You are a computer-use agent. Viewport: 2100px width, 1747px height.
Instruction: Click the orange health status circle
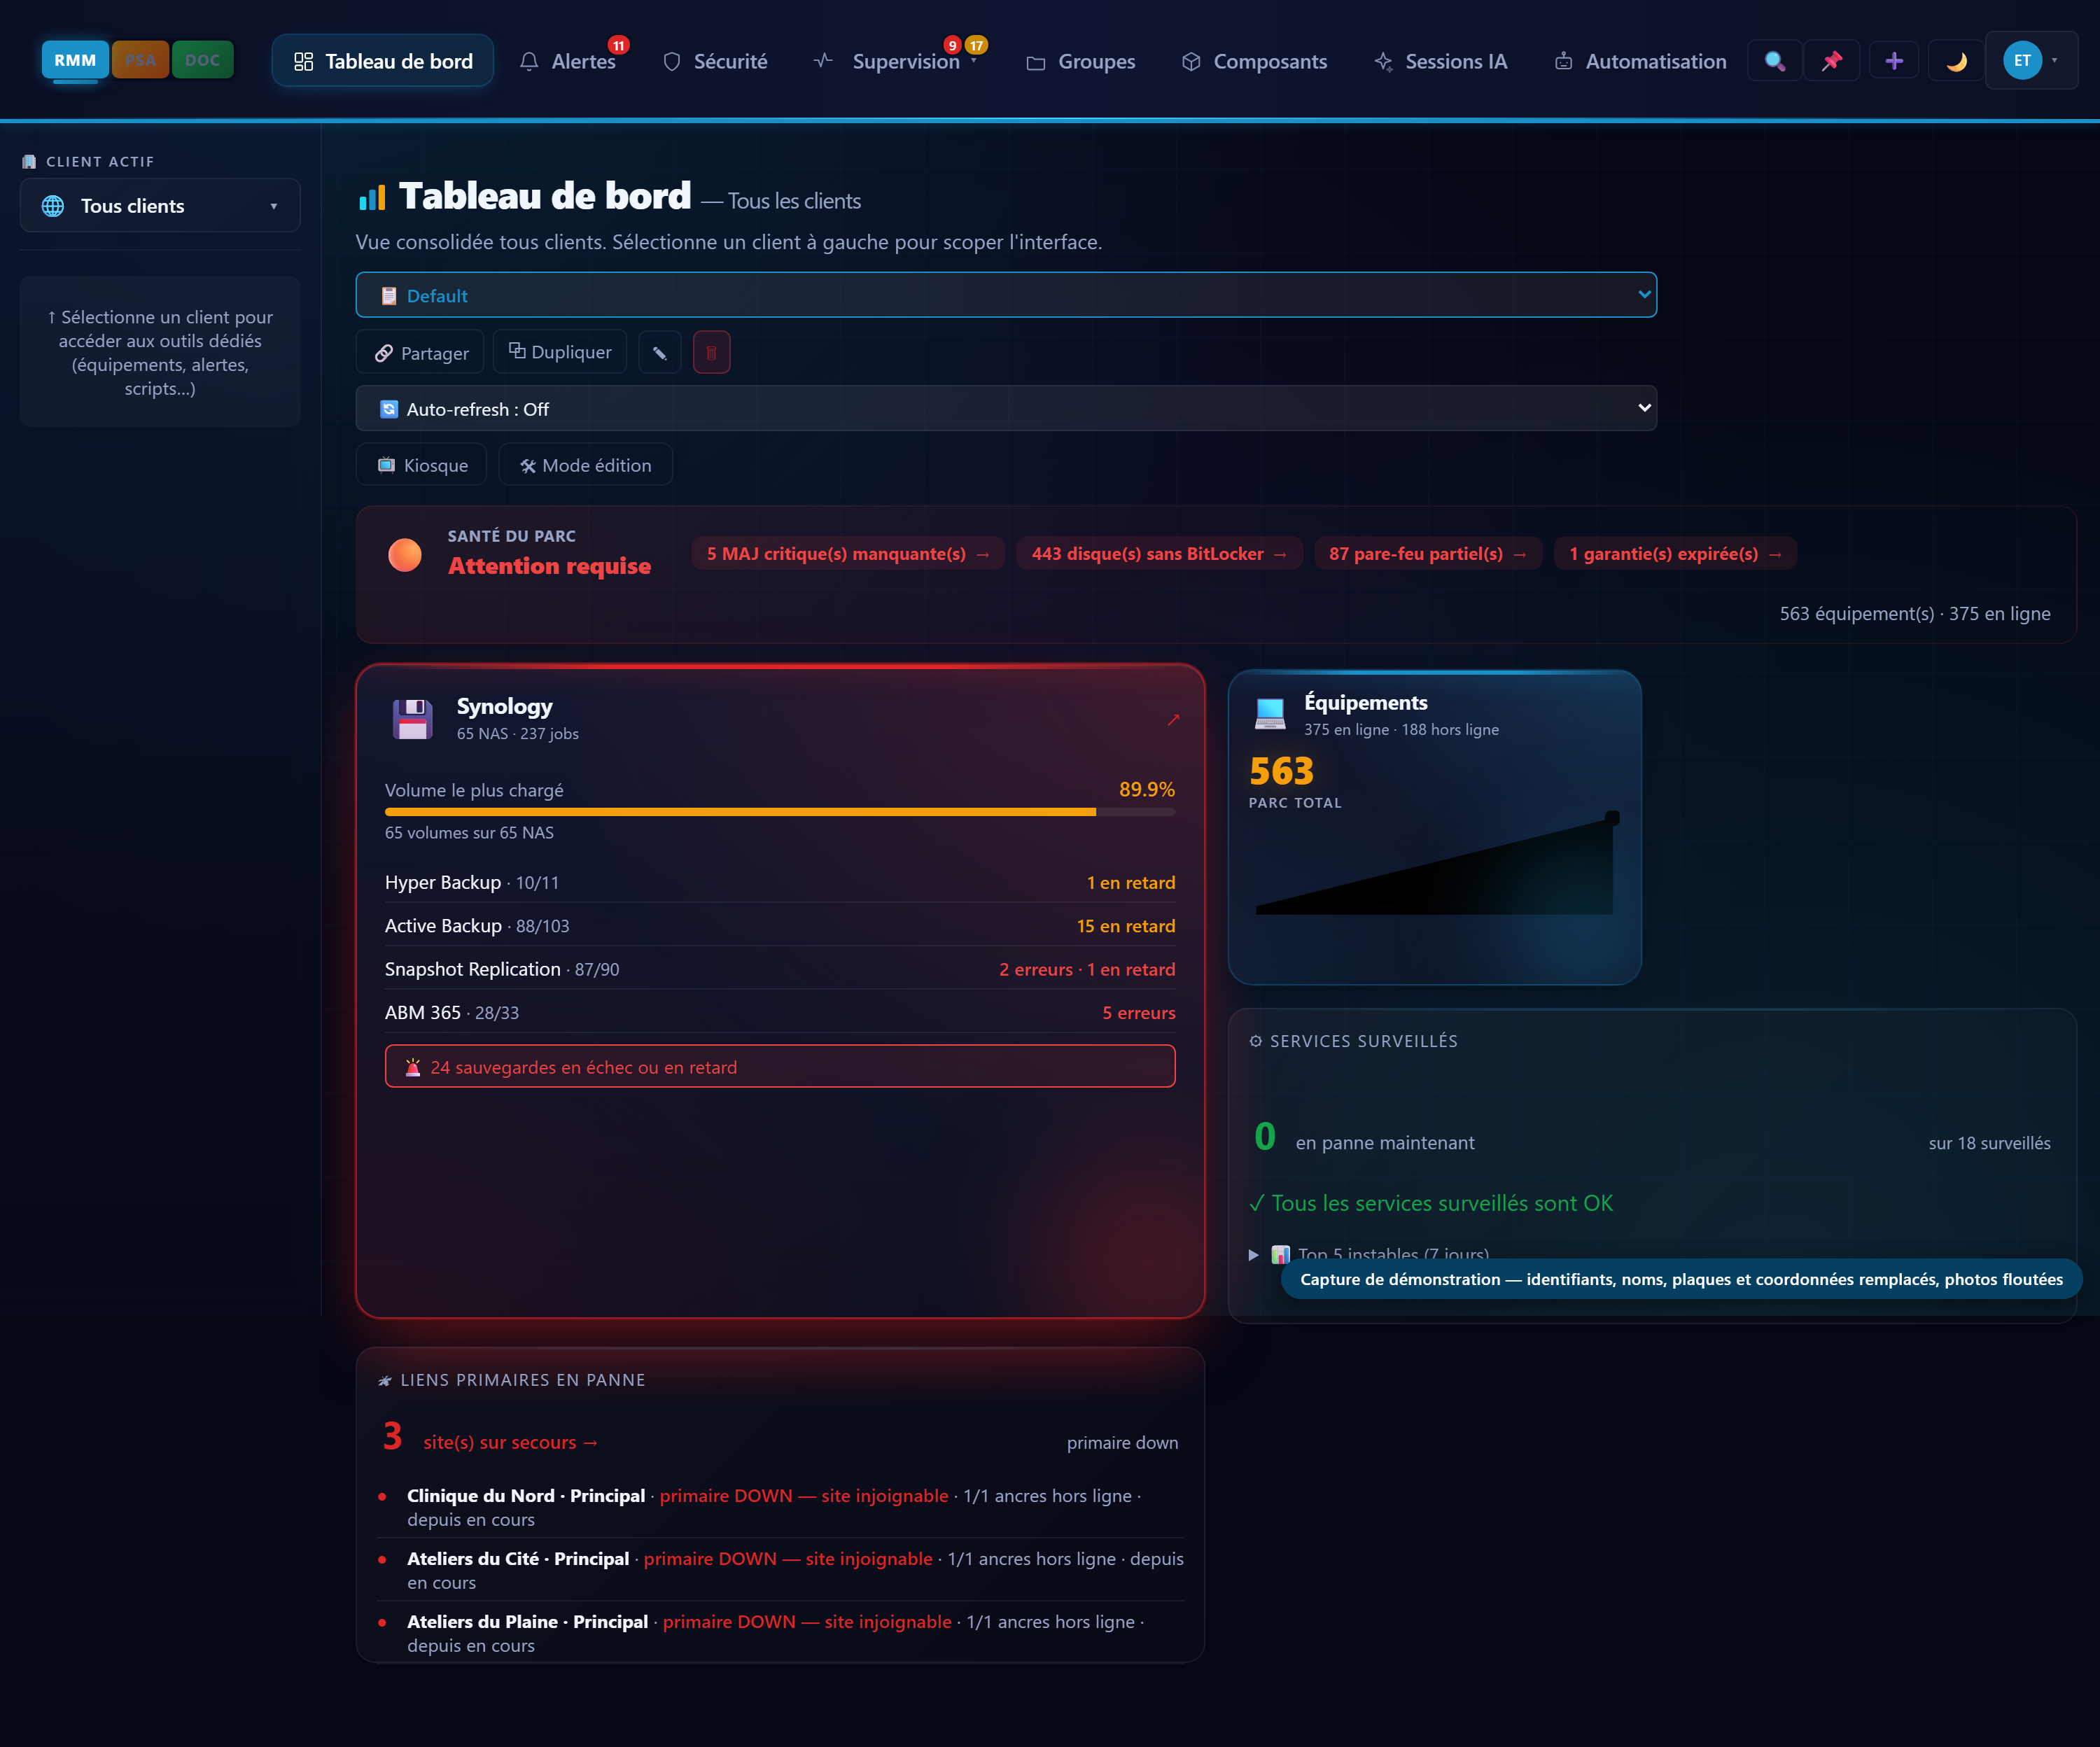click(x=405, y=555)
